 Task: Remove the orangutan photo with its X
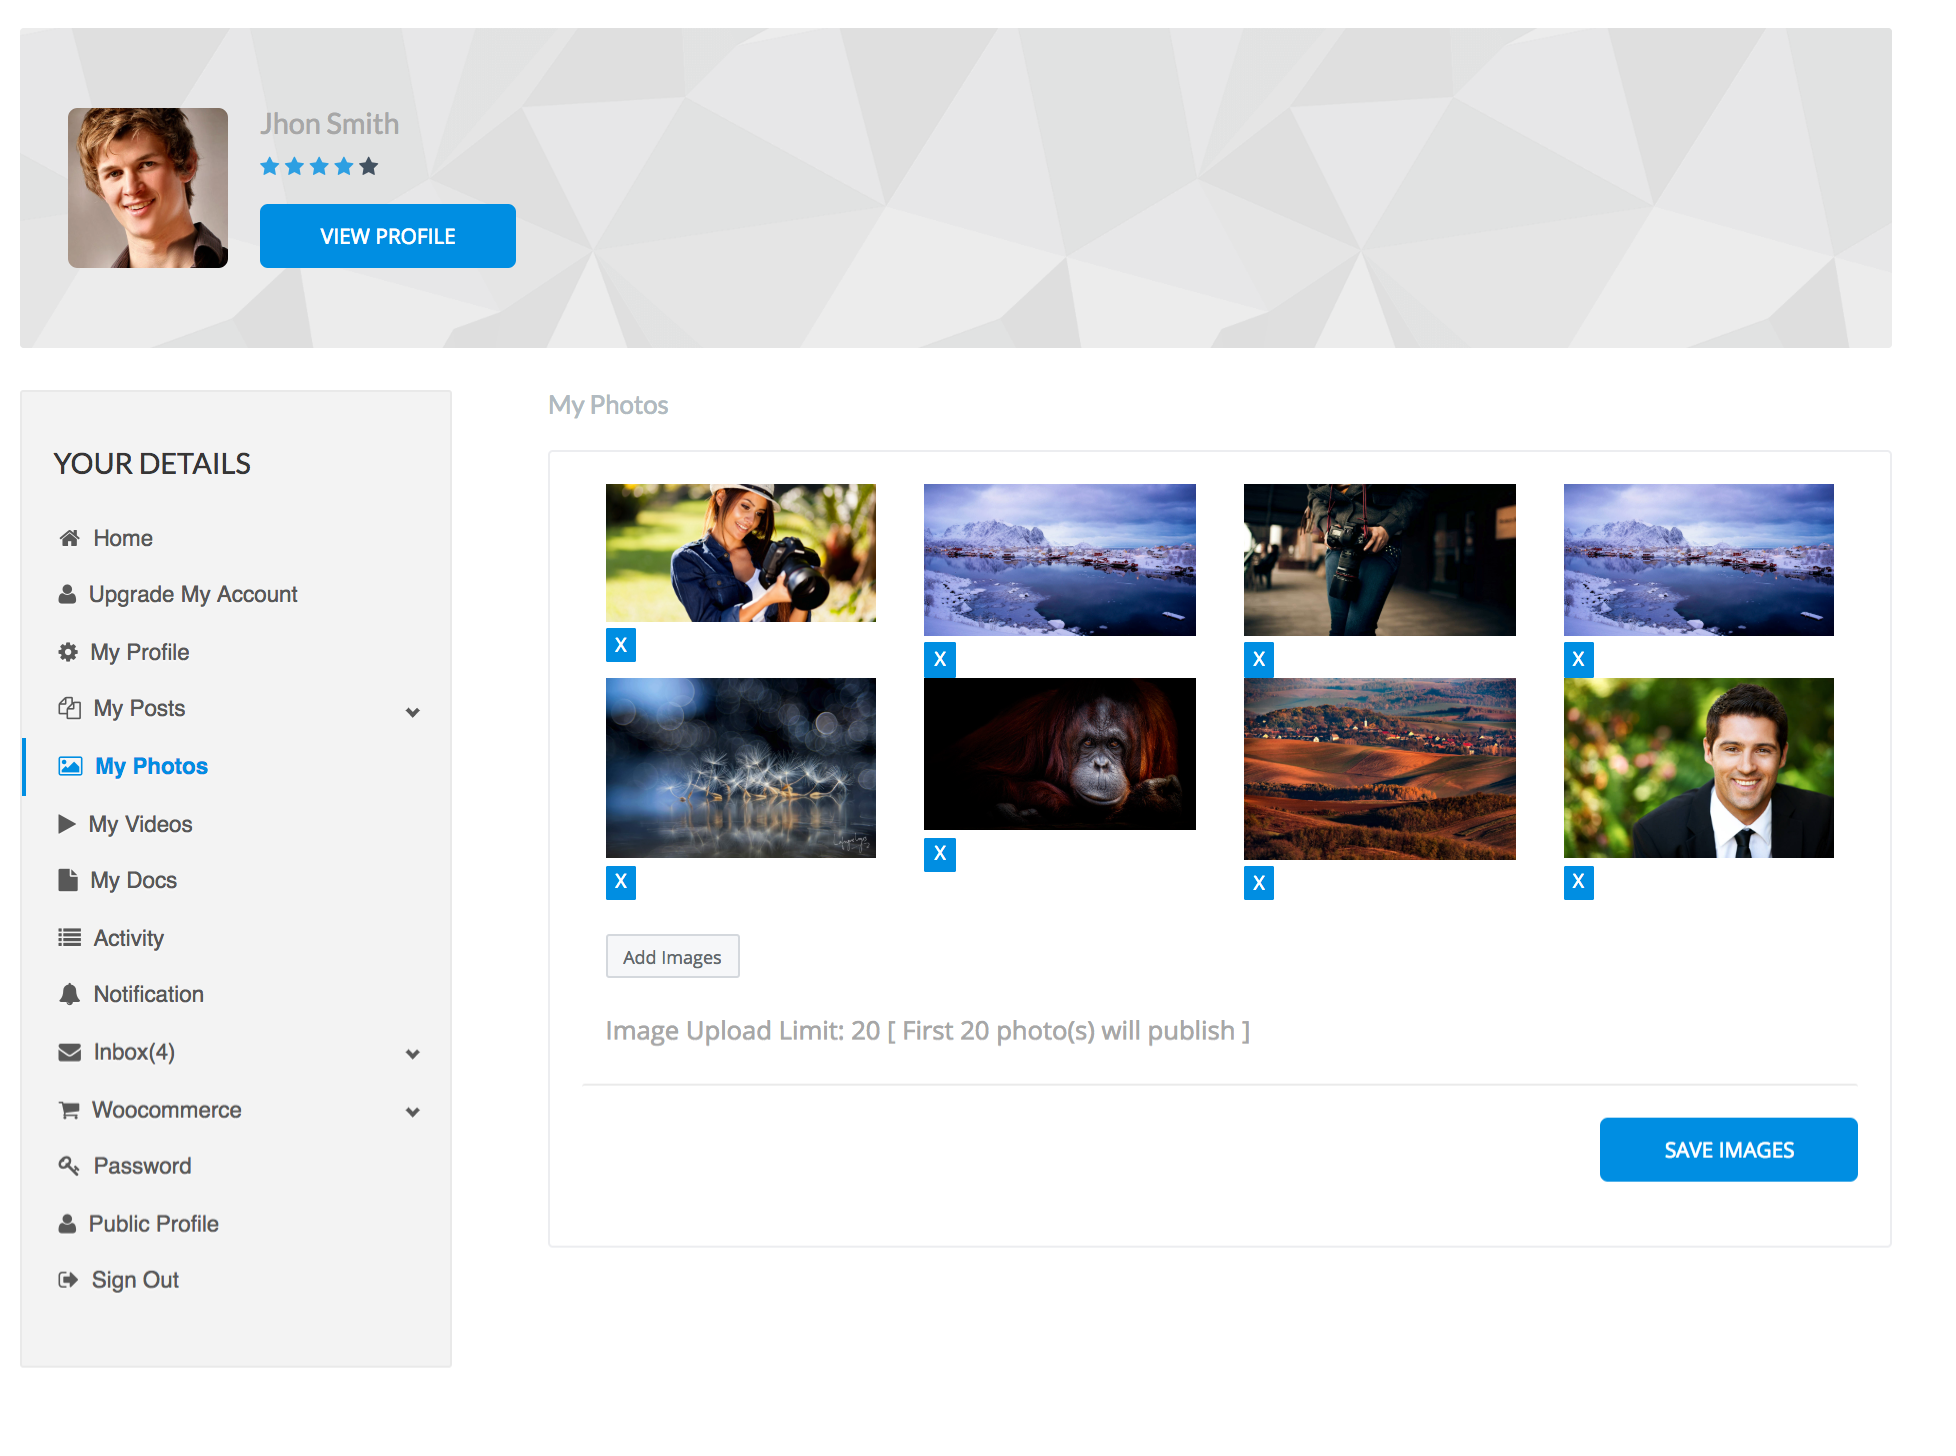point(939,855)
